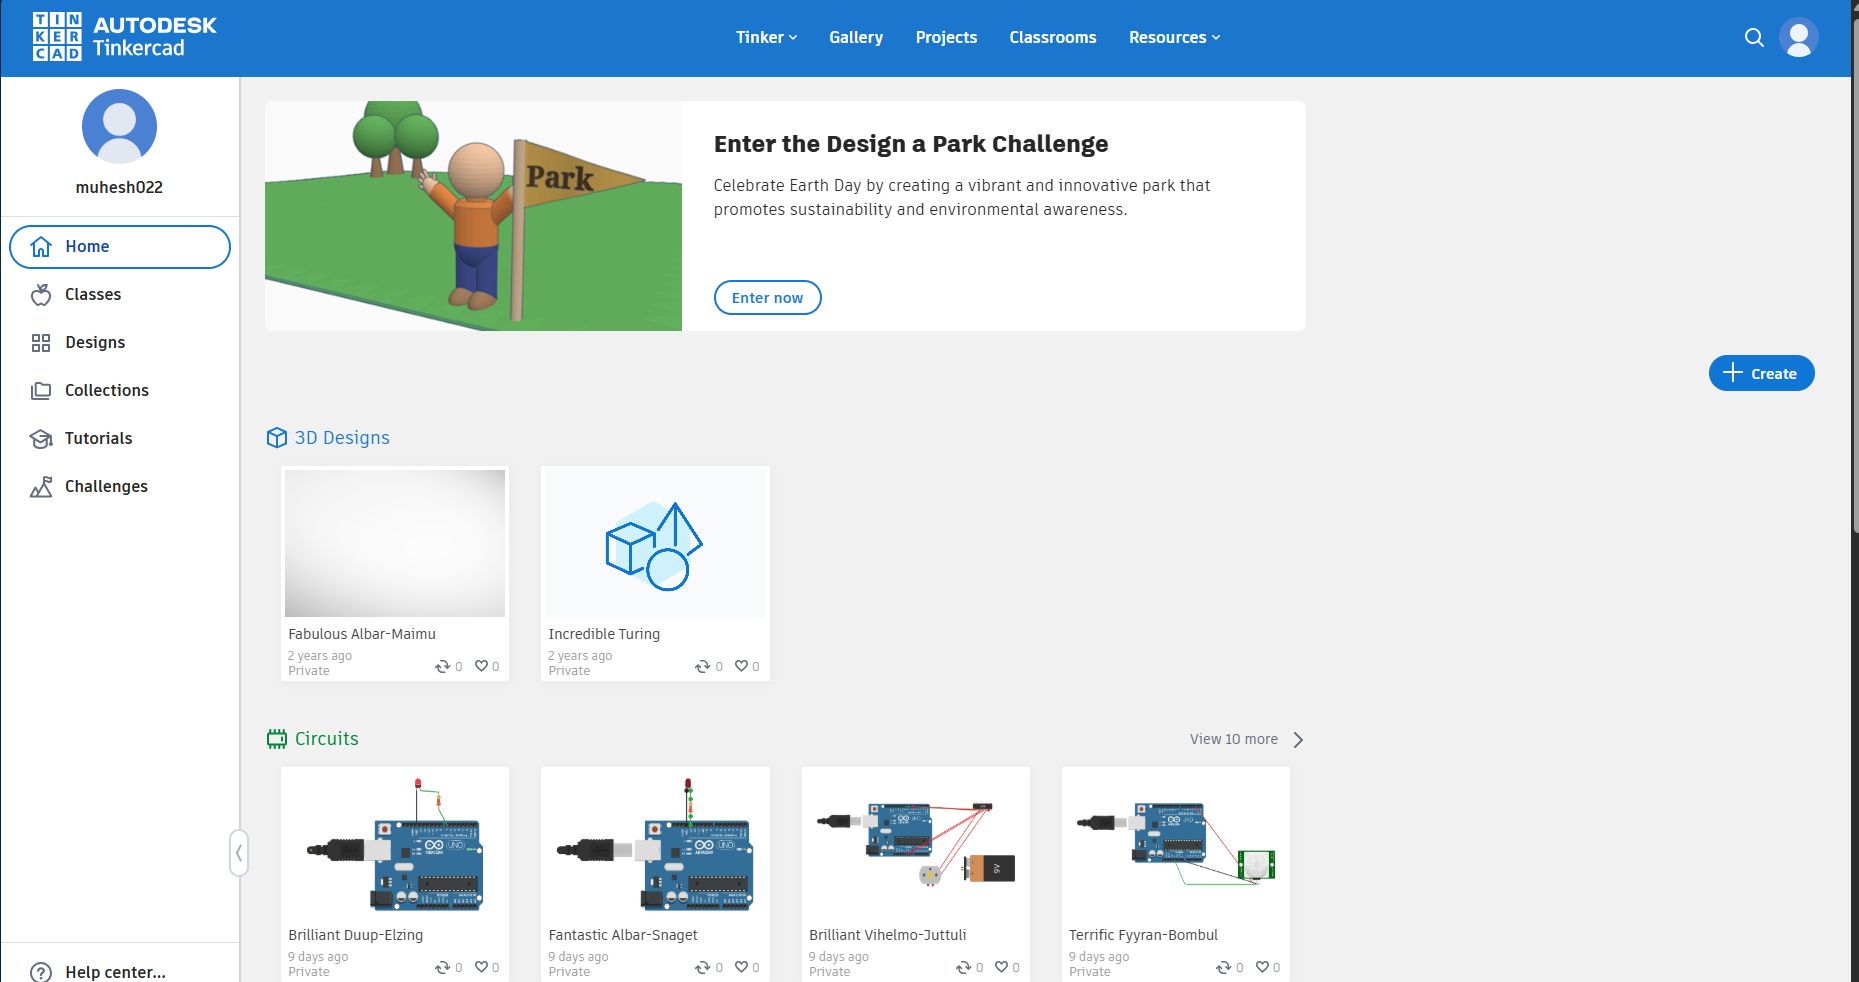This screenshot has height=982, width=1859.
Task: Open the Fantastic Albar-Snaget circuit thumbnail
Action: [655, 844]
